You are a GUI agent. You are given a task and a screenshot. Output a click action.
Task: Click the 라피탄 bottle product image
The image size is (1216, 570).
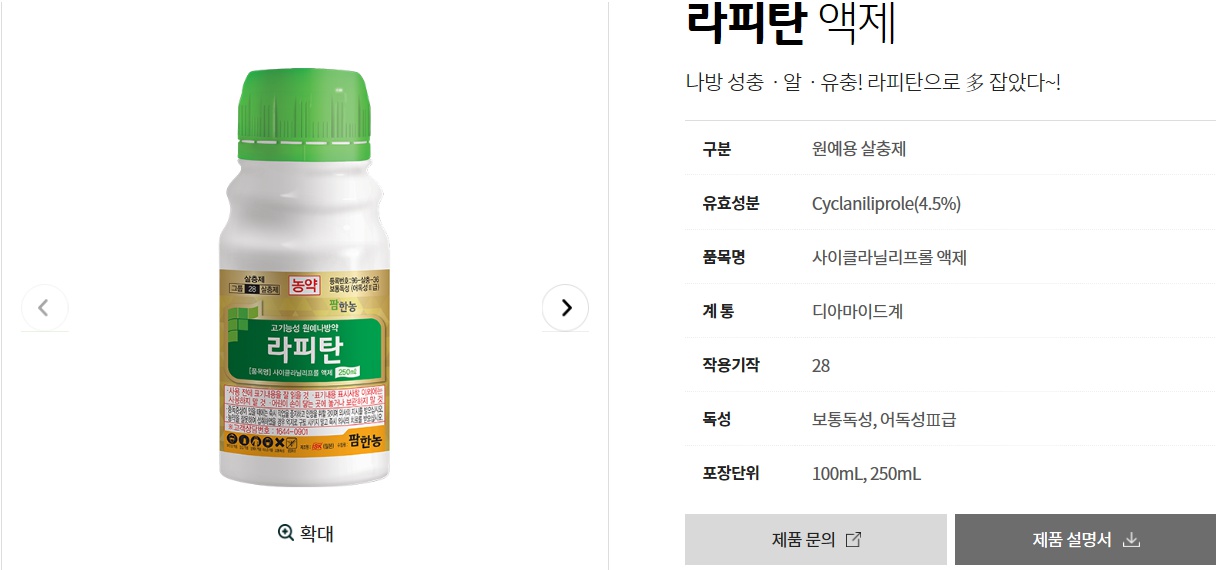pos(306,278)
